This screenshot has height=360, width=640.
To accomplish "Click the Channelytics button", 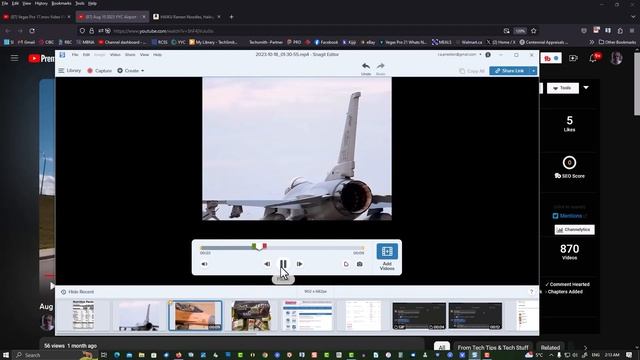I will [x=574, y=230].
